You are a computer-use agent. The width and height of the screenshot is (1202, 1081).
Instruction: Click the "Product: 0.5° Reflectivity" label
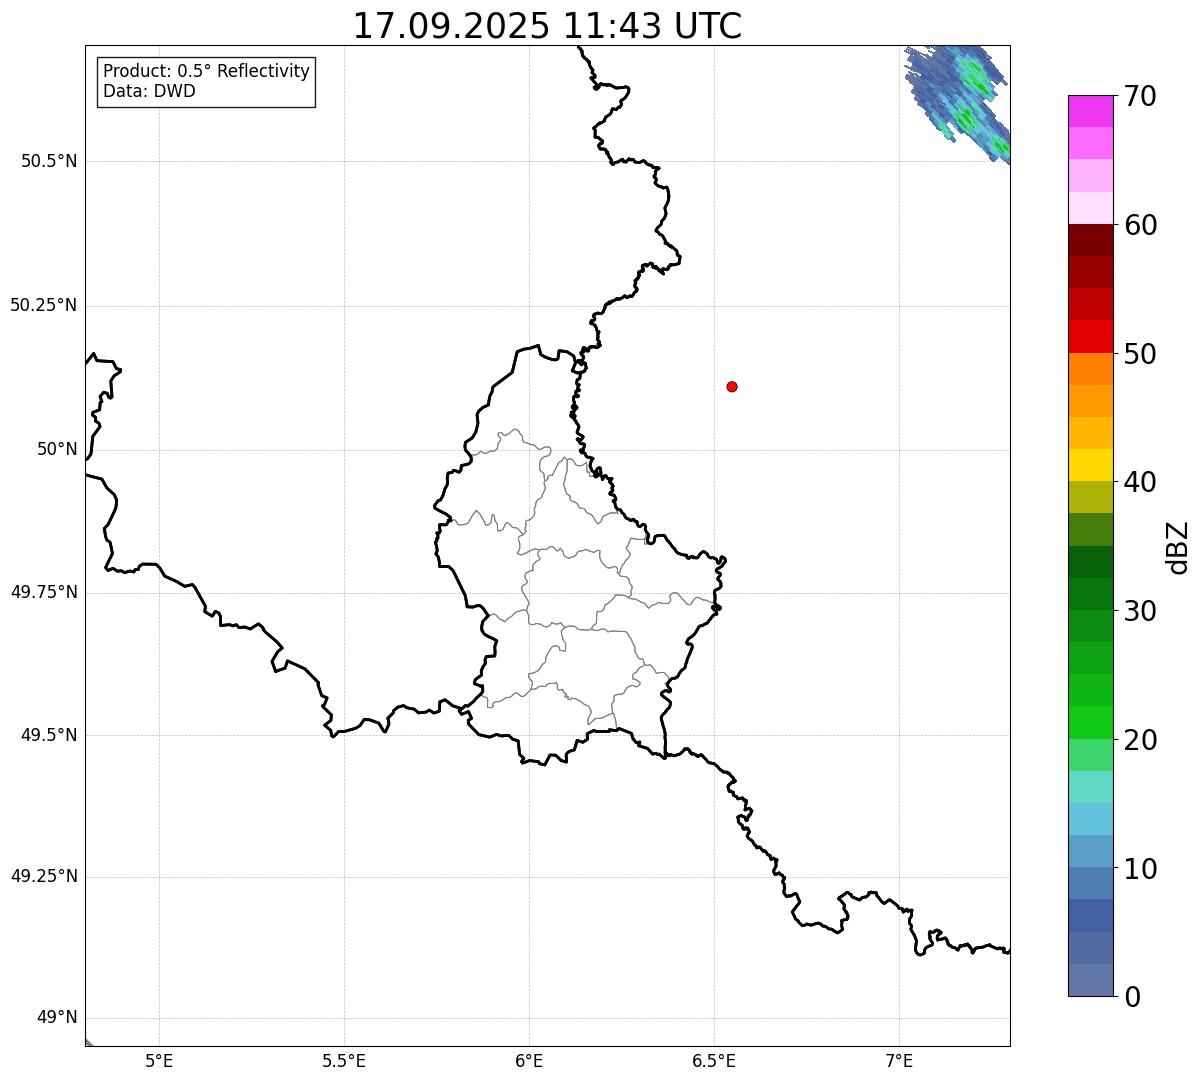[206, 72]
